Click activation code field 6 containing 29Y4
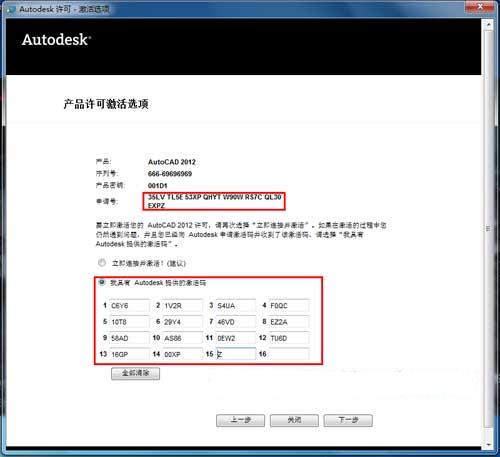The height and width of the screenshot is (457, 500). point(183,322)
